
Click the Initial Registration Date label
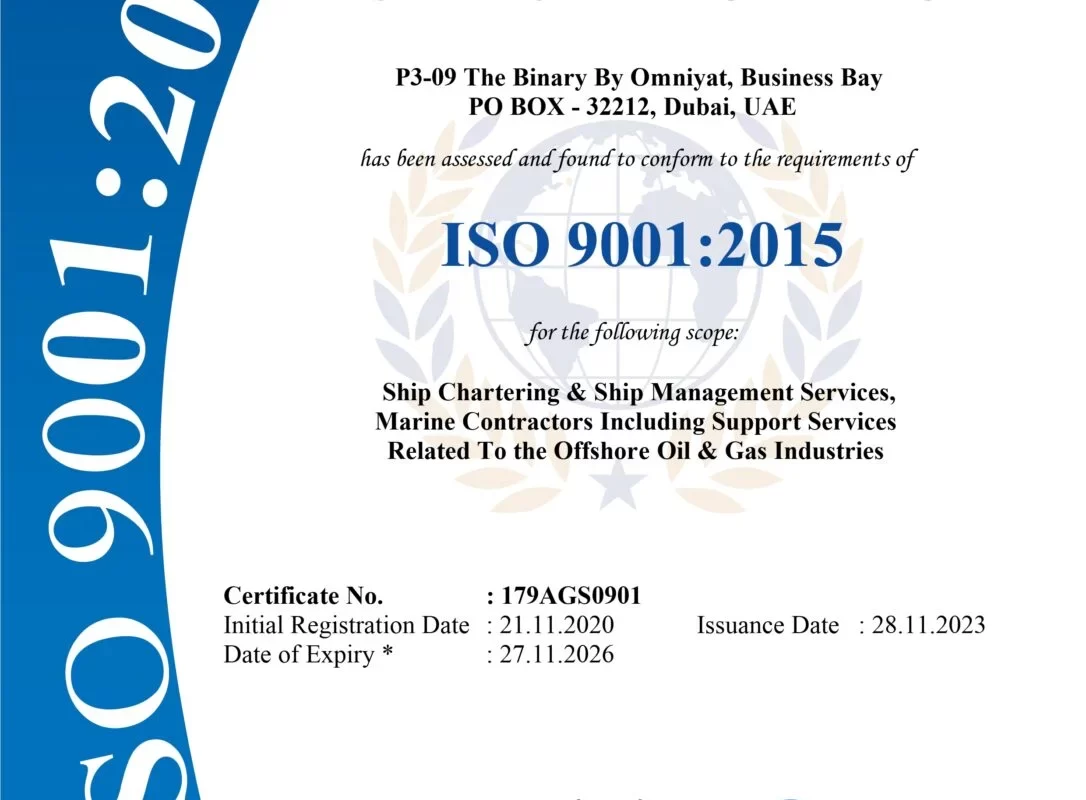346,626
